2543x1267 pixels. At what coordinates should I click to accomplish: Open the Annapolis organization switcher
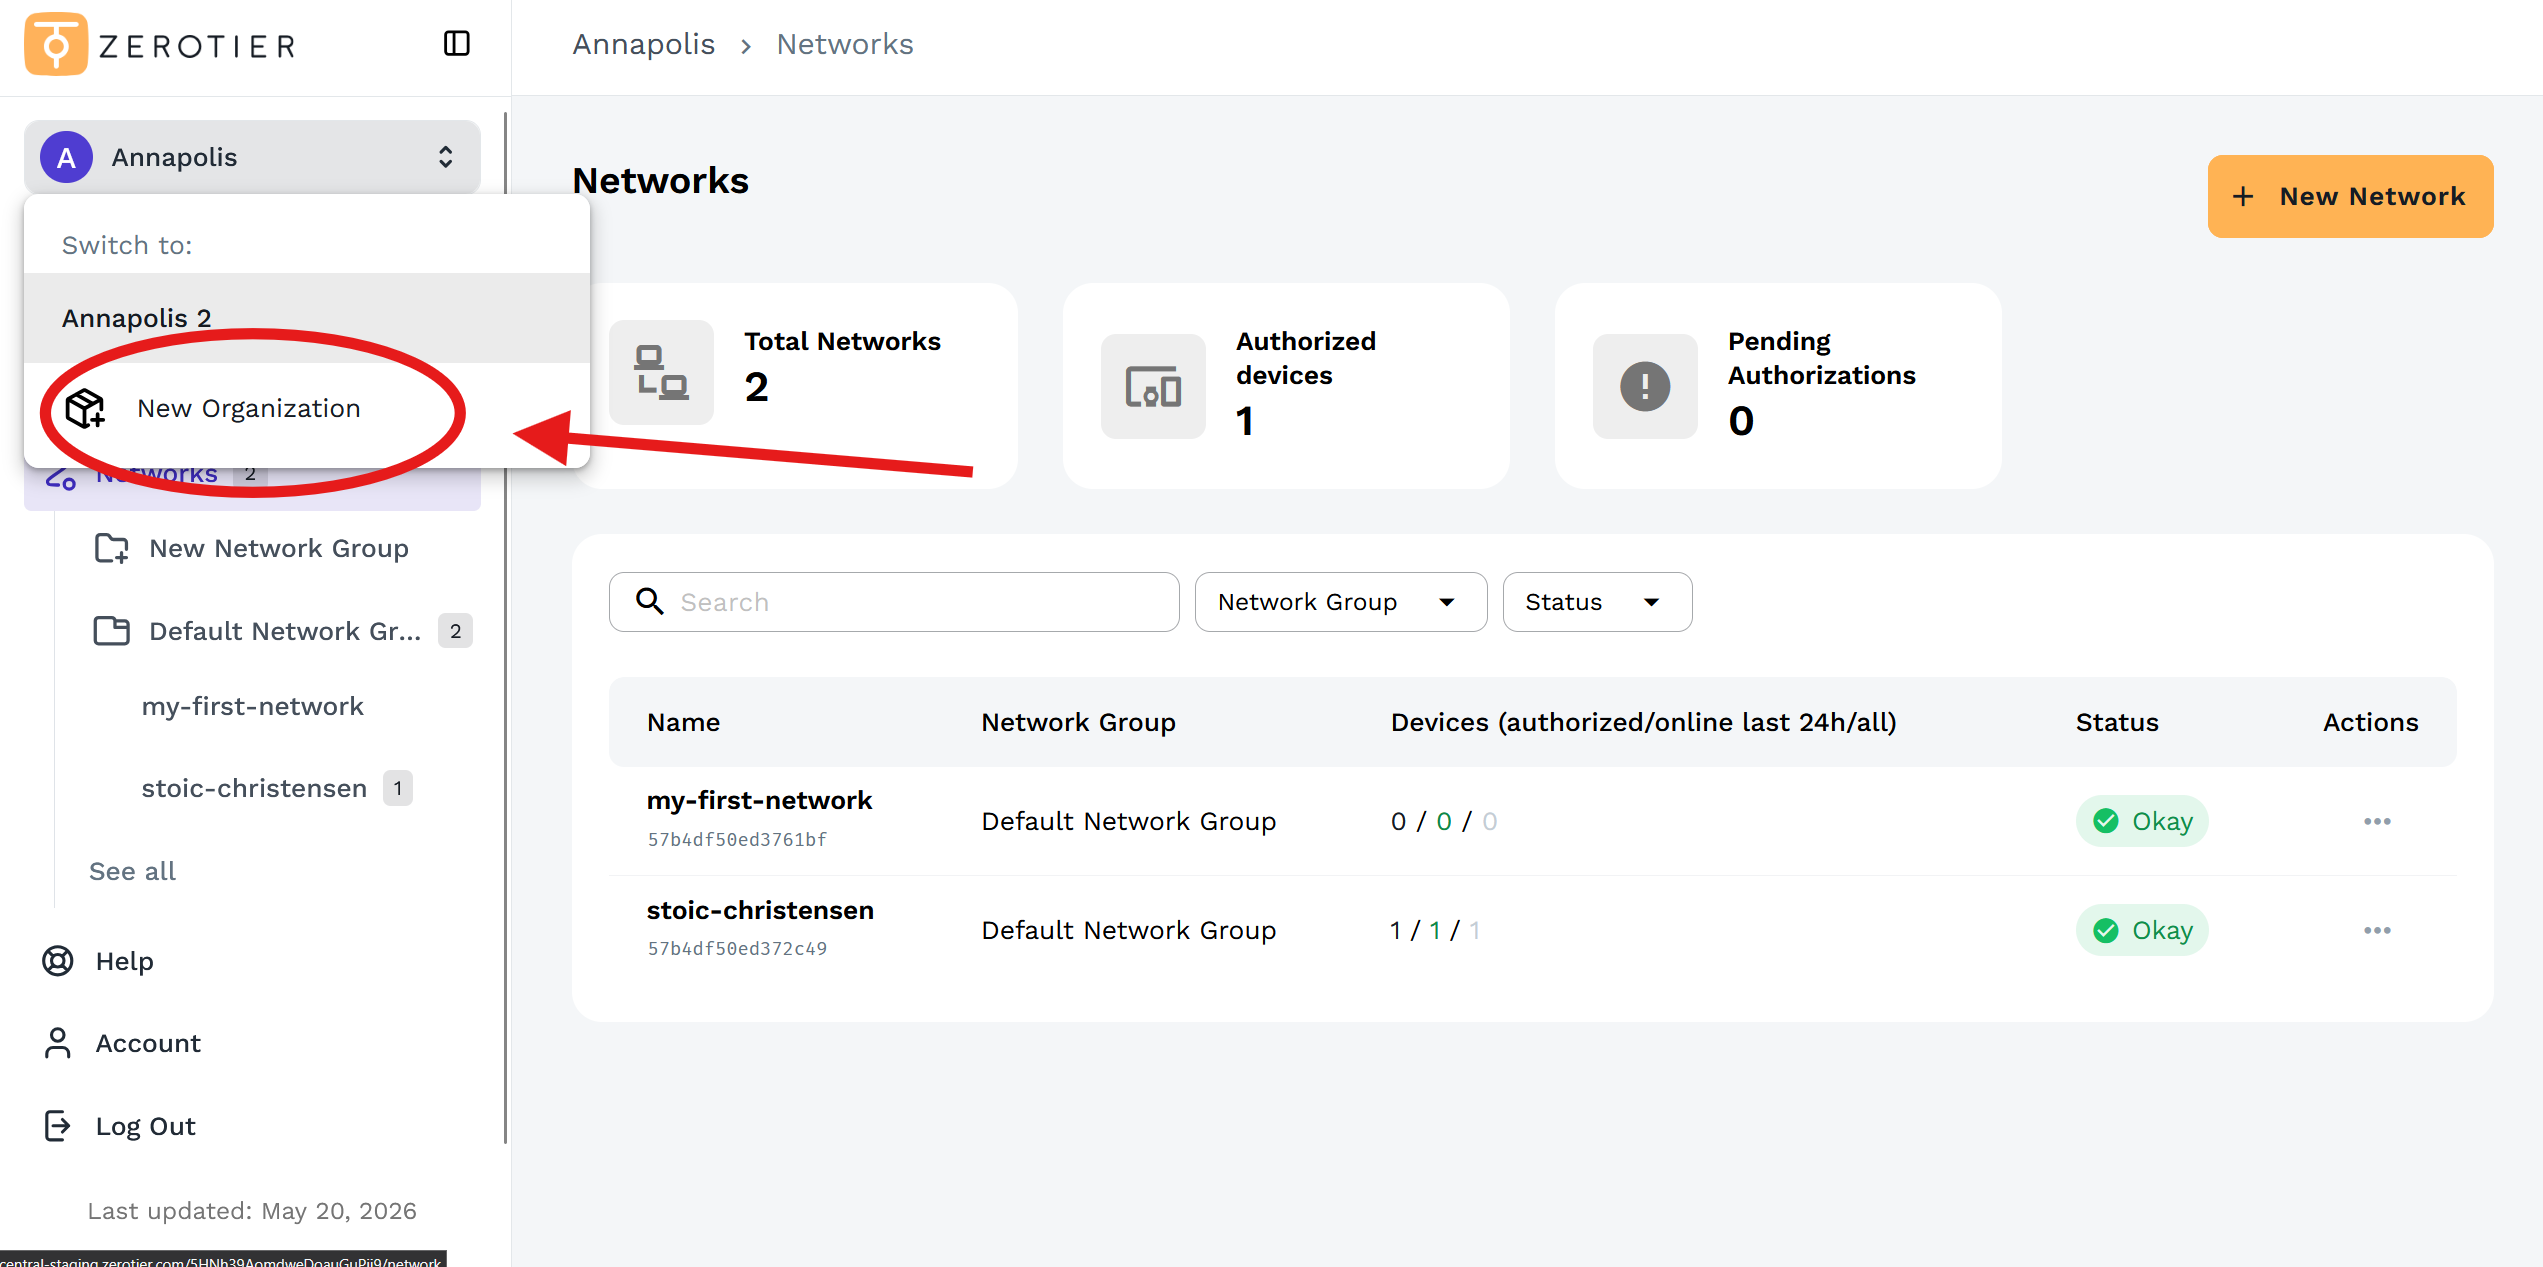coord(252,157)
